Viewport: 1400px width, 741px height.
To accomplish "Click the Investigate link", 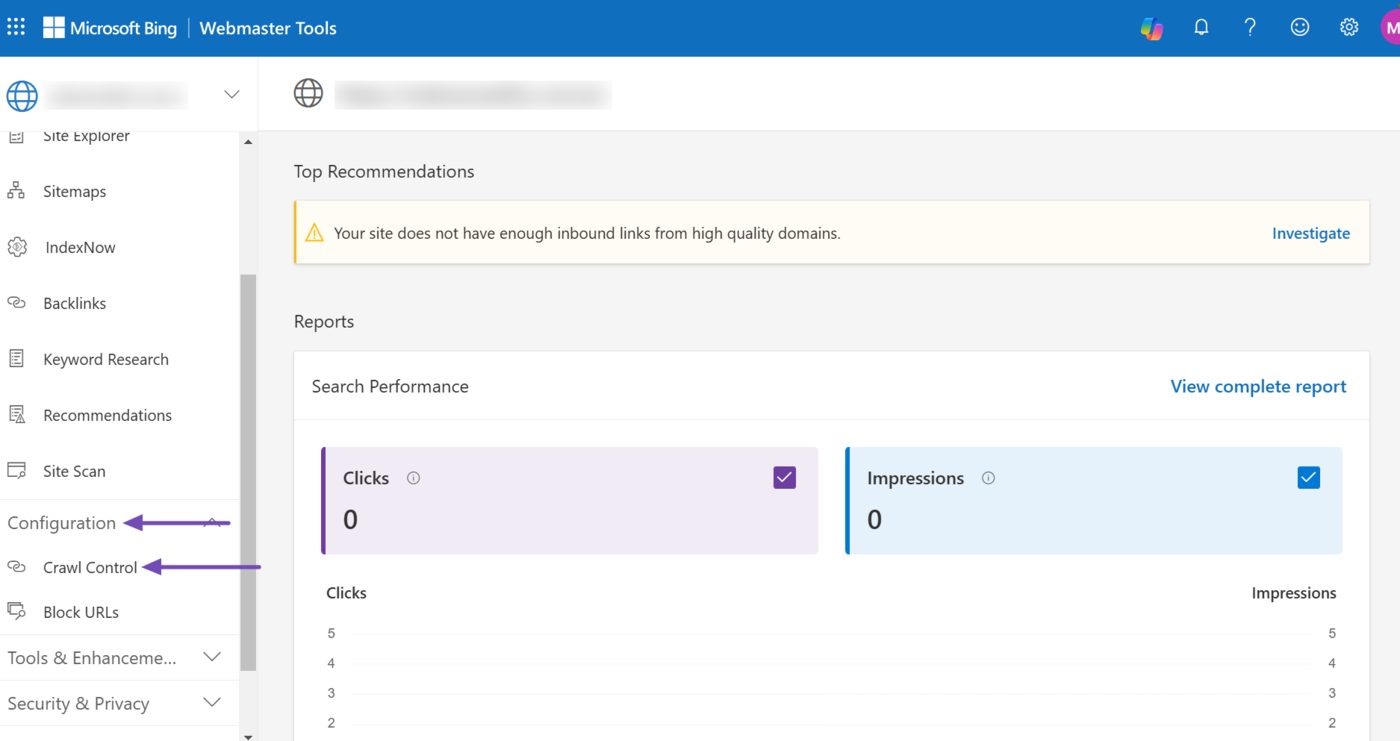I will click(x=1310, y=233).
